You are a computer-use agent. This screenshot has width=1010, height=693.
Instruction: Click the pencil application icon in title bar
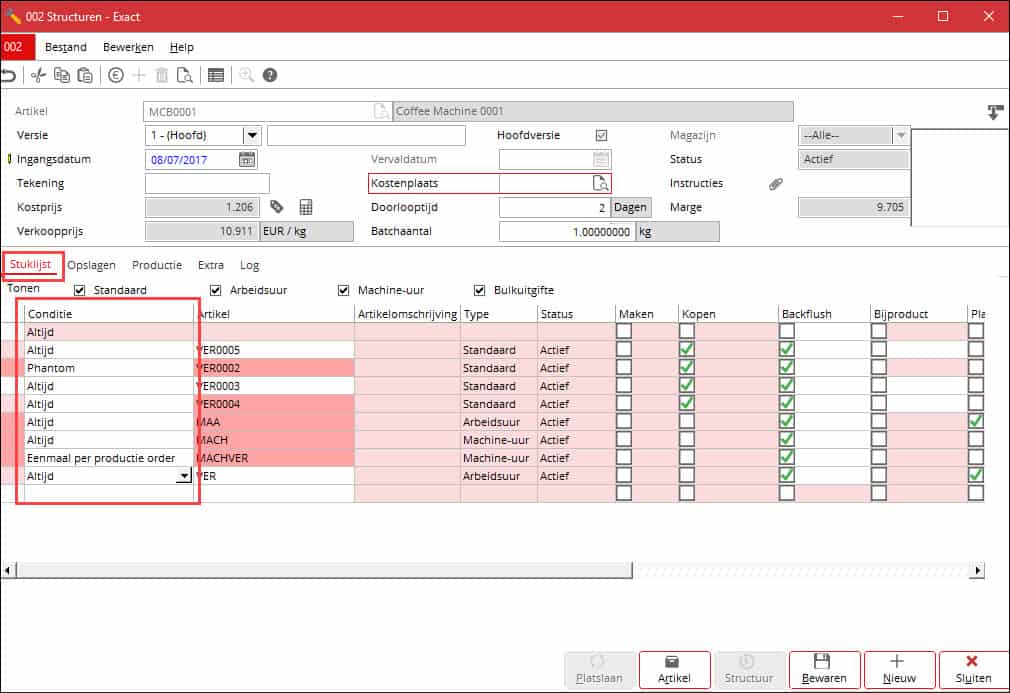[x=13, y=16]
